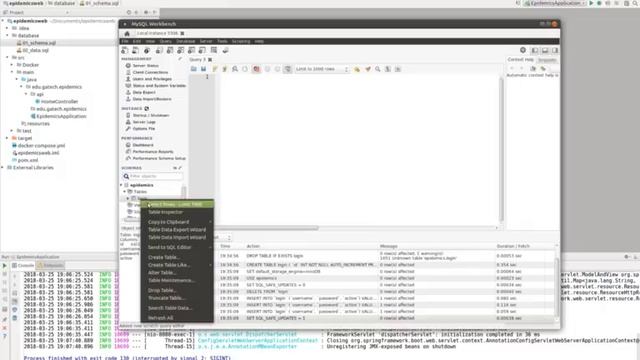The height and width of the screenshot is (360, 640).
Task: Click the Workbench home icon
Action: pos(127,33)
